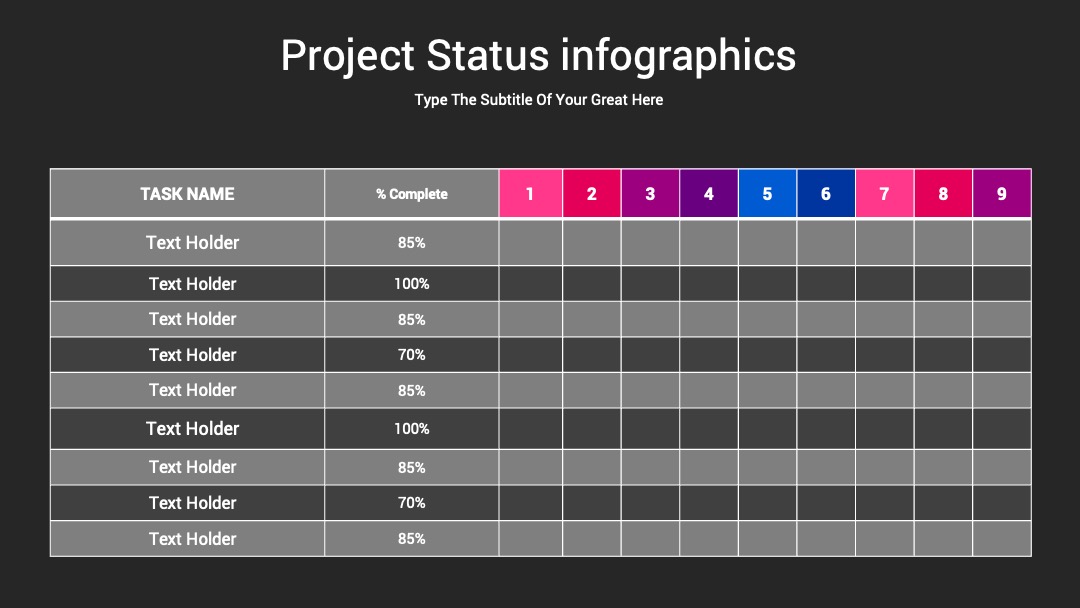Select the % Complete header cell

point(412,193)
